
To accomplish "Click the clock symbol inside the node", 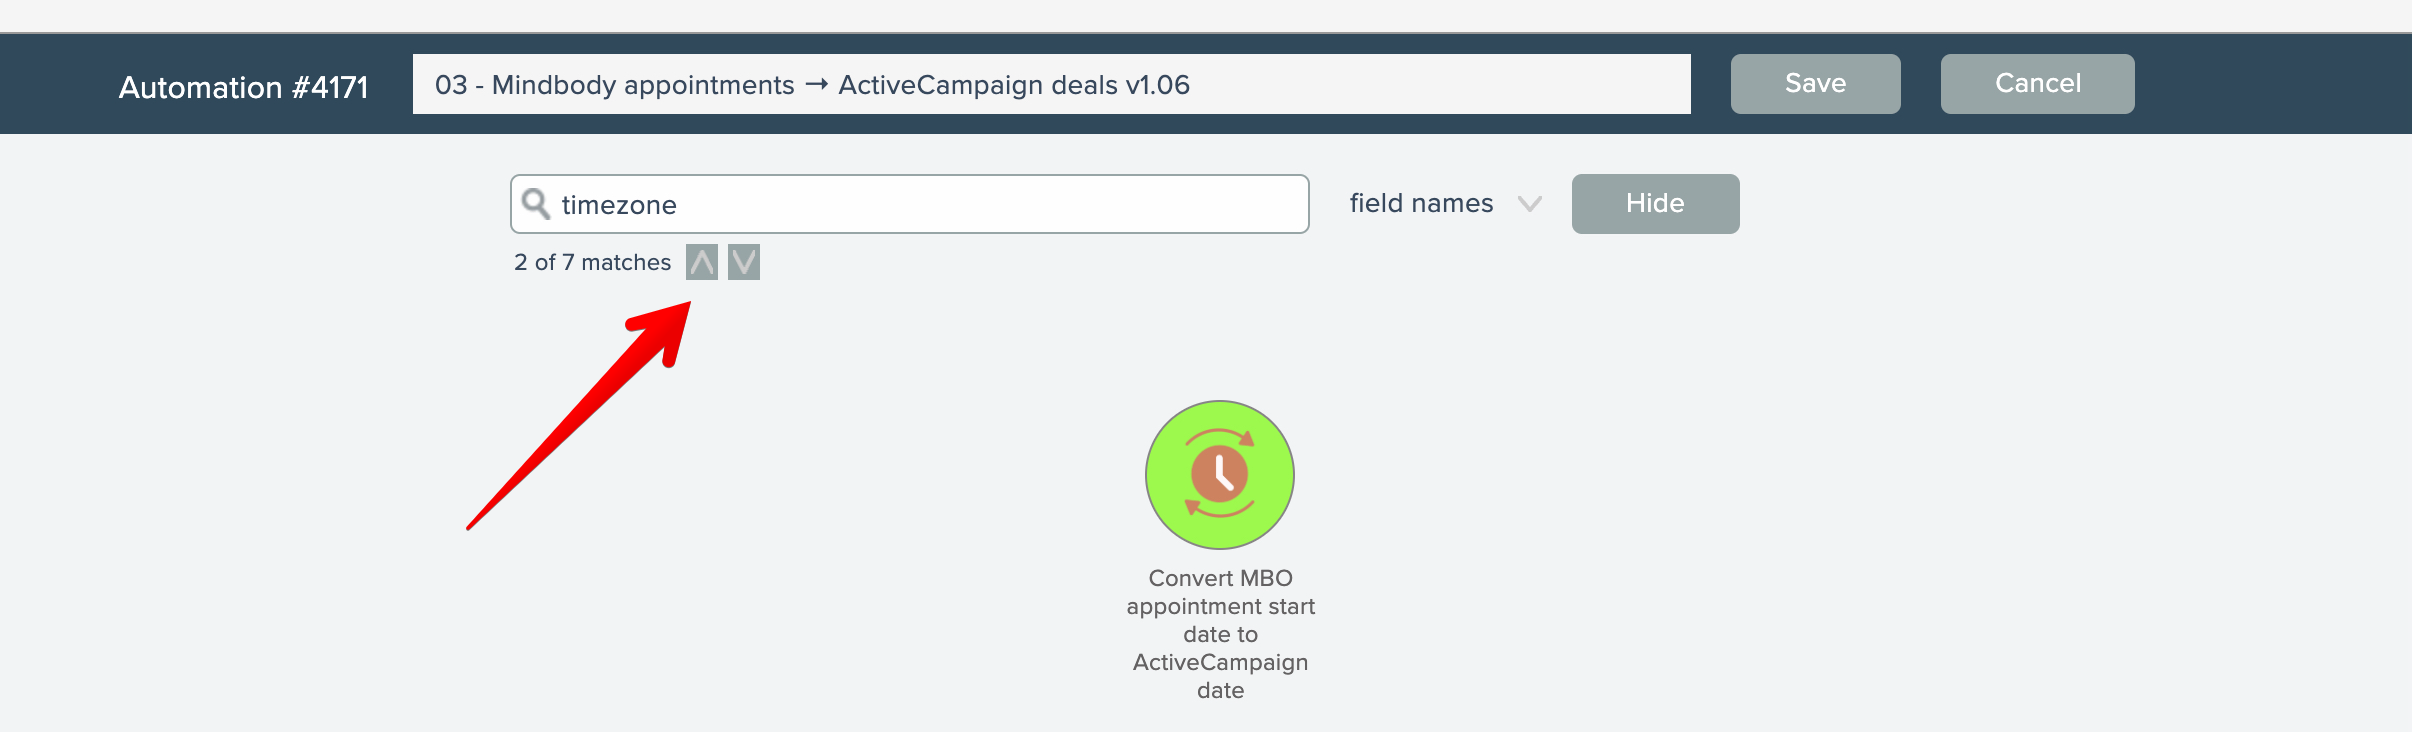I will click(1220, 473).
